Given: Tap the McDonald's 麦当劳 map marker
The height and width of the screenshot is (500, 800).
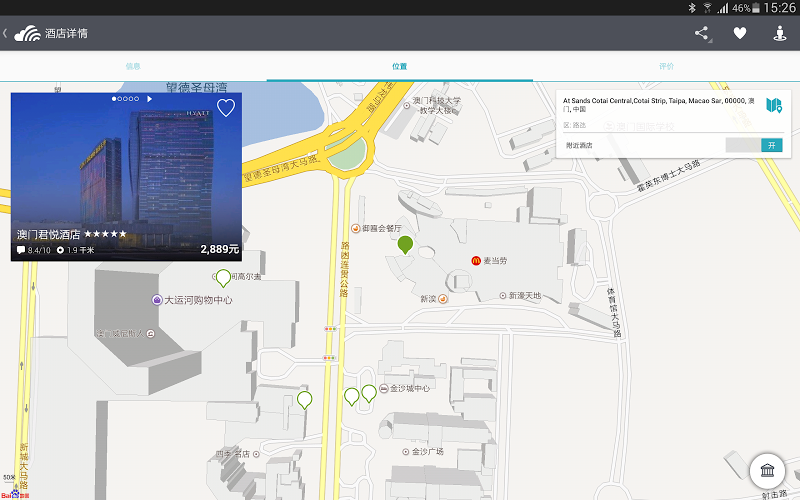Looking at the screenshot, I should point(476,260).
